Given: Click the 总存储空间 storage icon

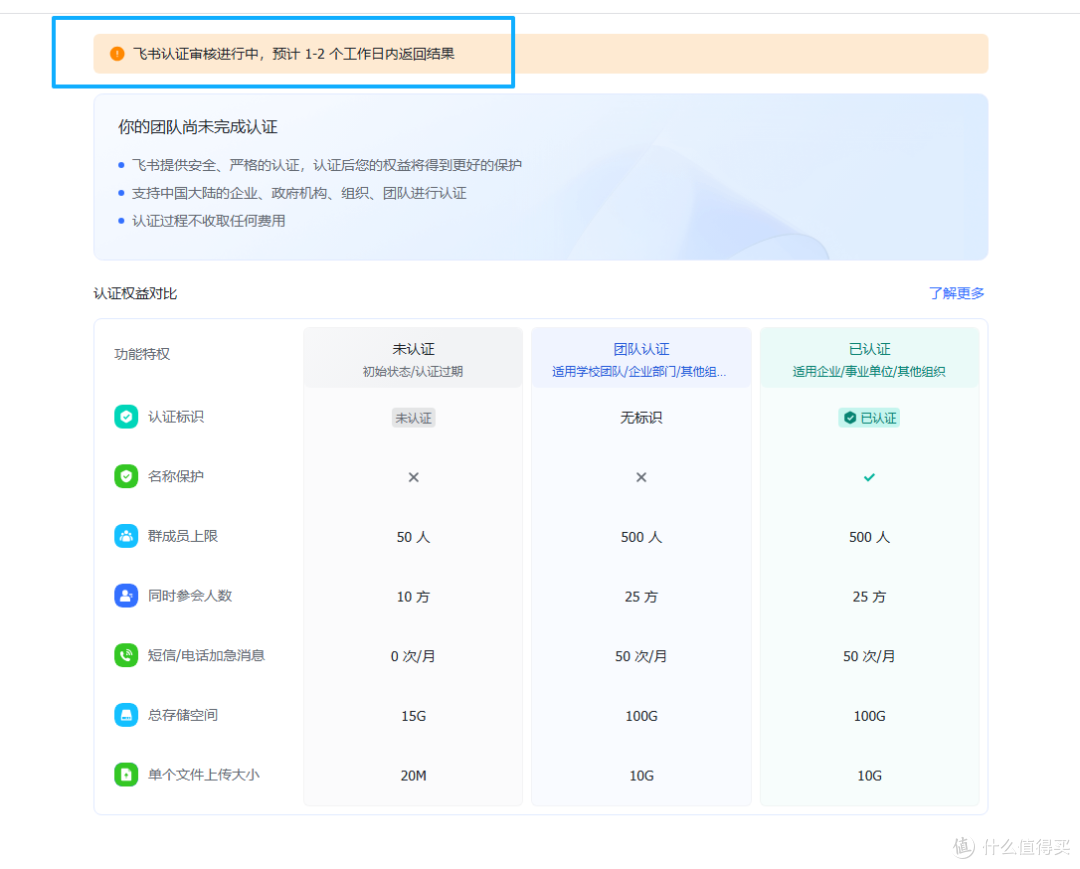Looking at the screenshot, I should [x=126, y=715].
